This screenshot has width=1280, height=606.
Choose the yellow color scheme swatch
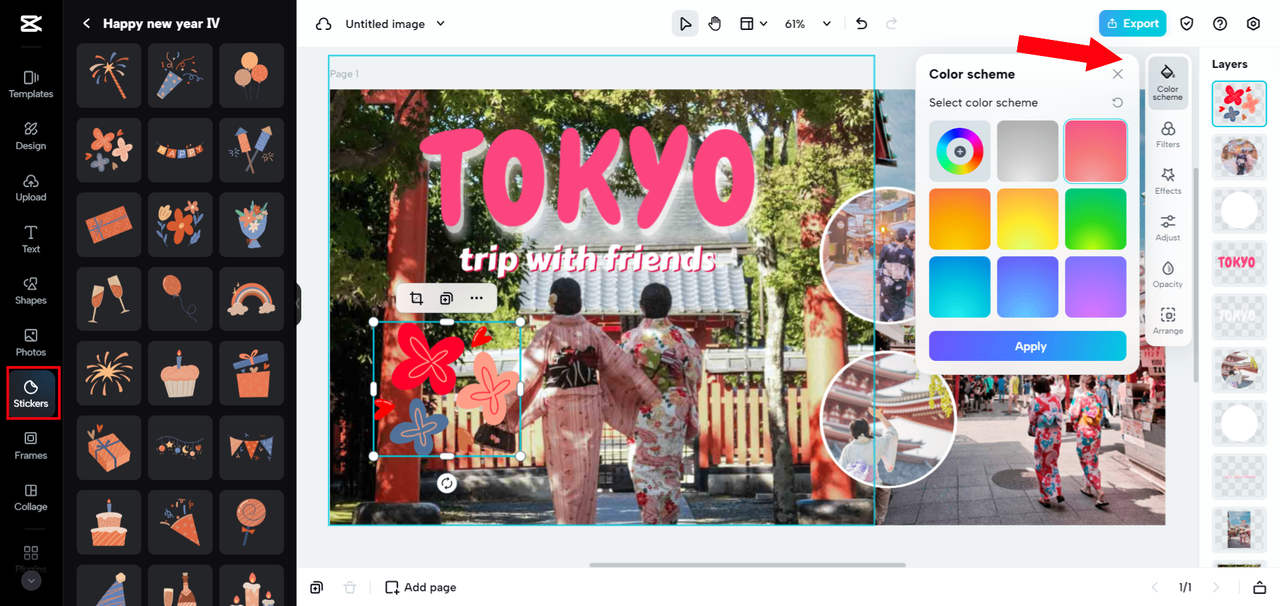(x=1028, y=219)
